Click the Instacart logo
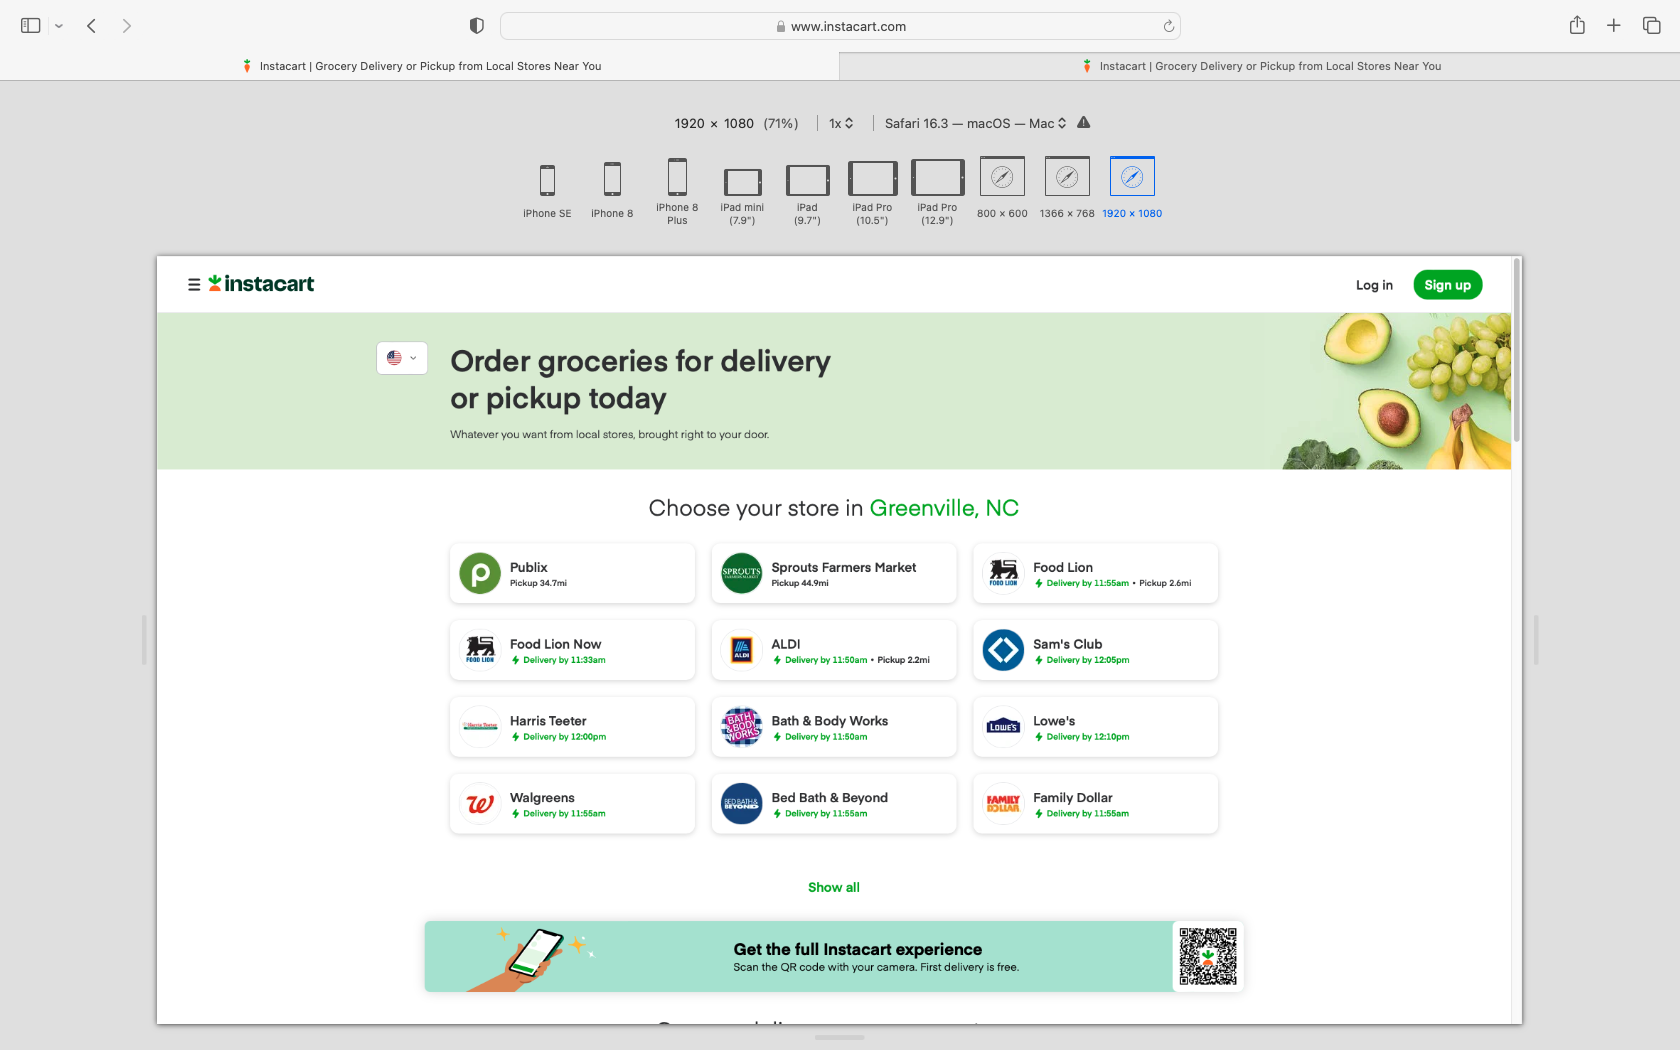Screen dimensions: 1680x1050 (261, 284)
